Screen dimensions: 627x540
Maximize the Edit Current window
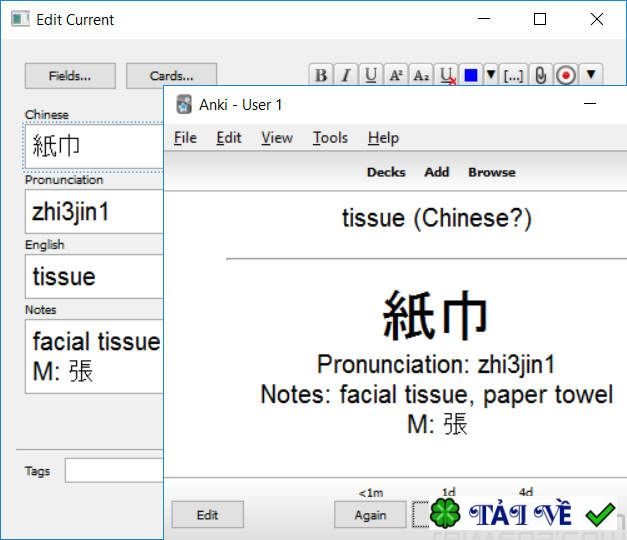coord(540,19)
